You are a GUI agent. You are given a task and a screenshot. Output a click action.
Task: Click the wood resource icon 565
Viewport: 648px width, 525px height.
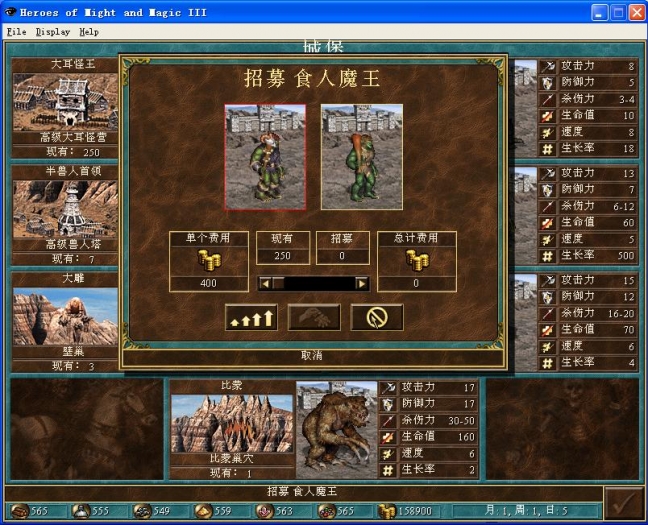point(19,511)
